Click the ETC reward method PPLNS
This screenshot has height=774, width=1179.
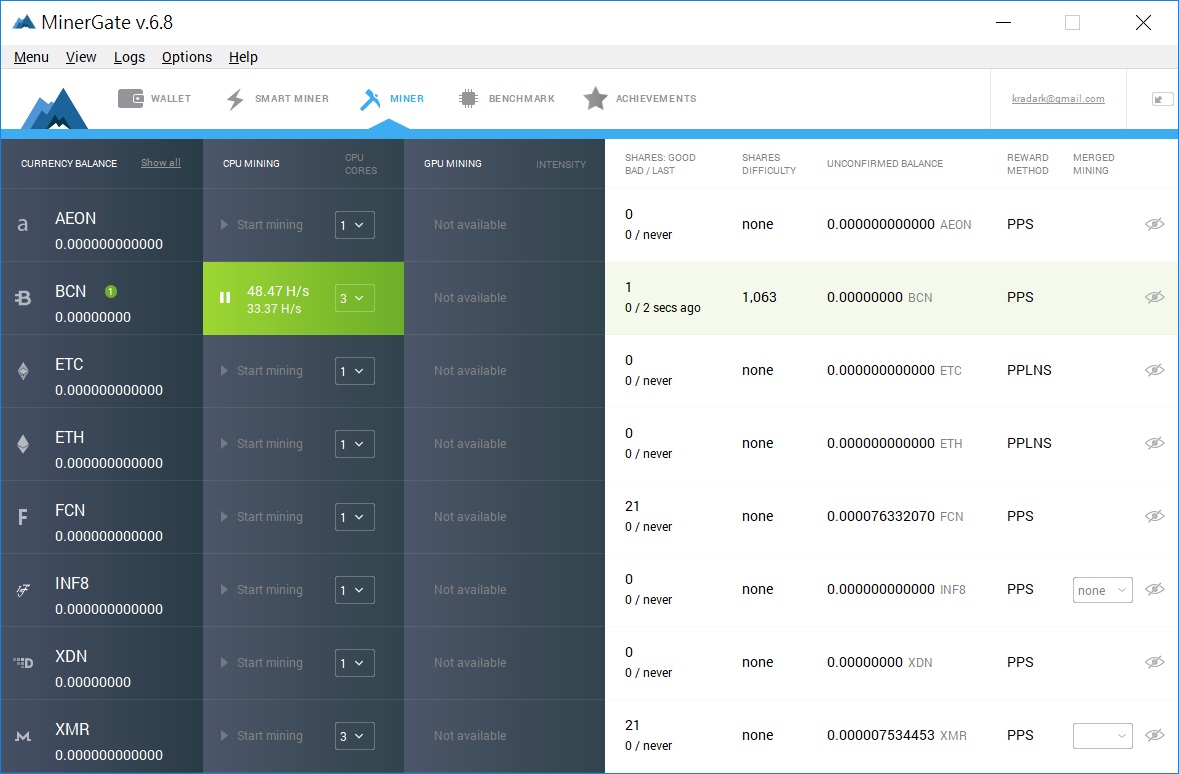(x=1029, y=370)
